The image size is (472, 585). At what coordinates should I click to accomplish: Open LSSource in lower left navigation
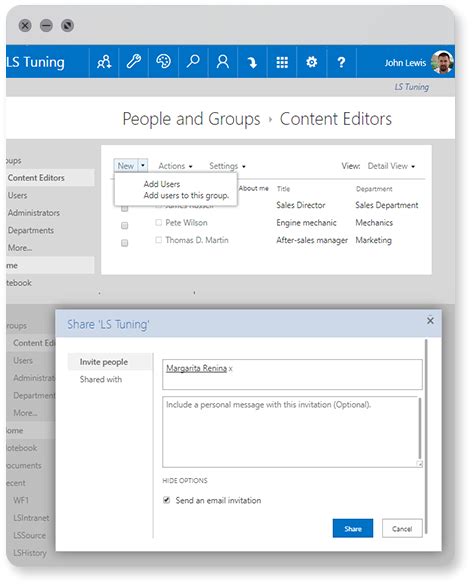click(29, 535)
